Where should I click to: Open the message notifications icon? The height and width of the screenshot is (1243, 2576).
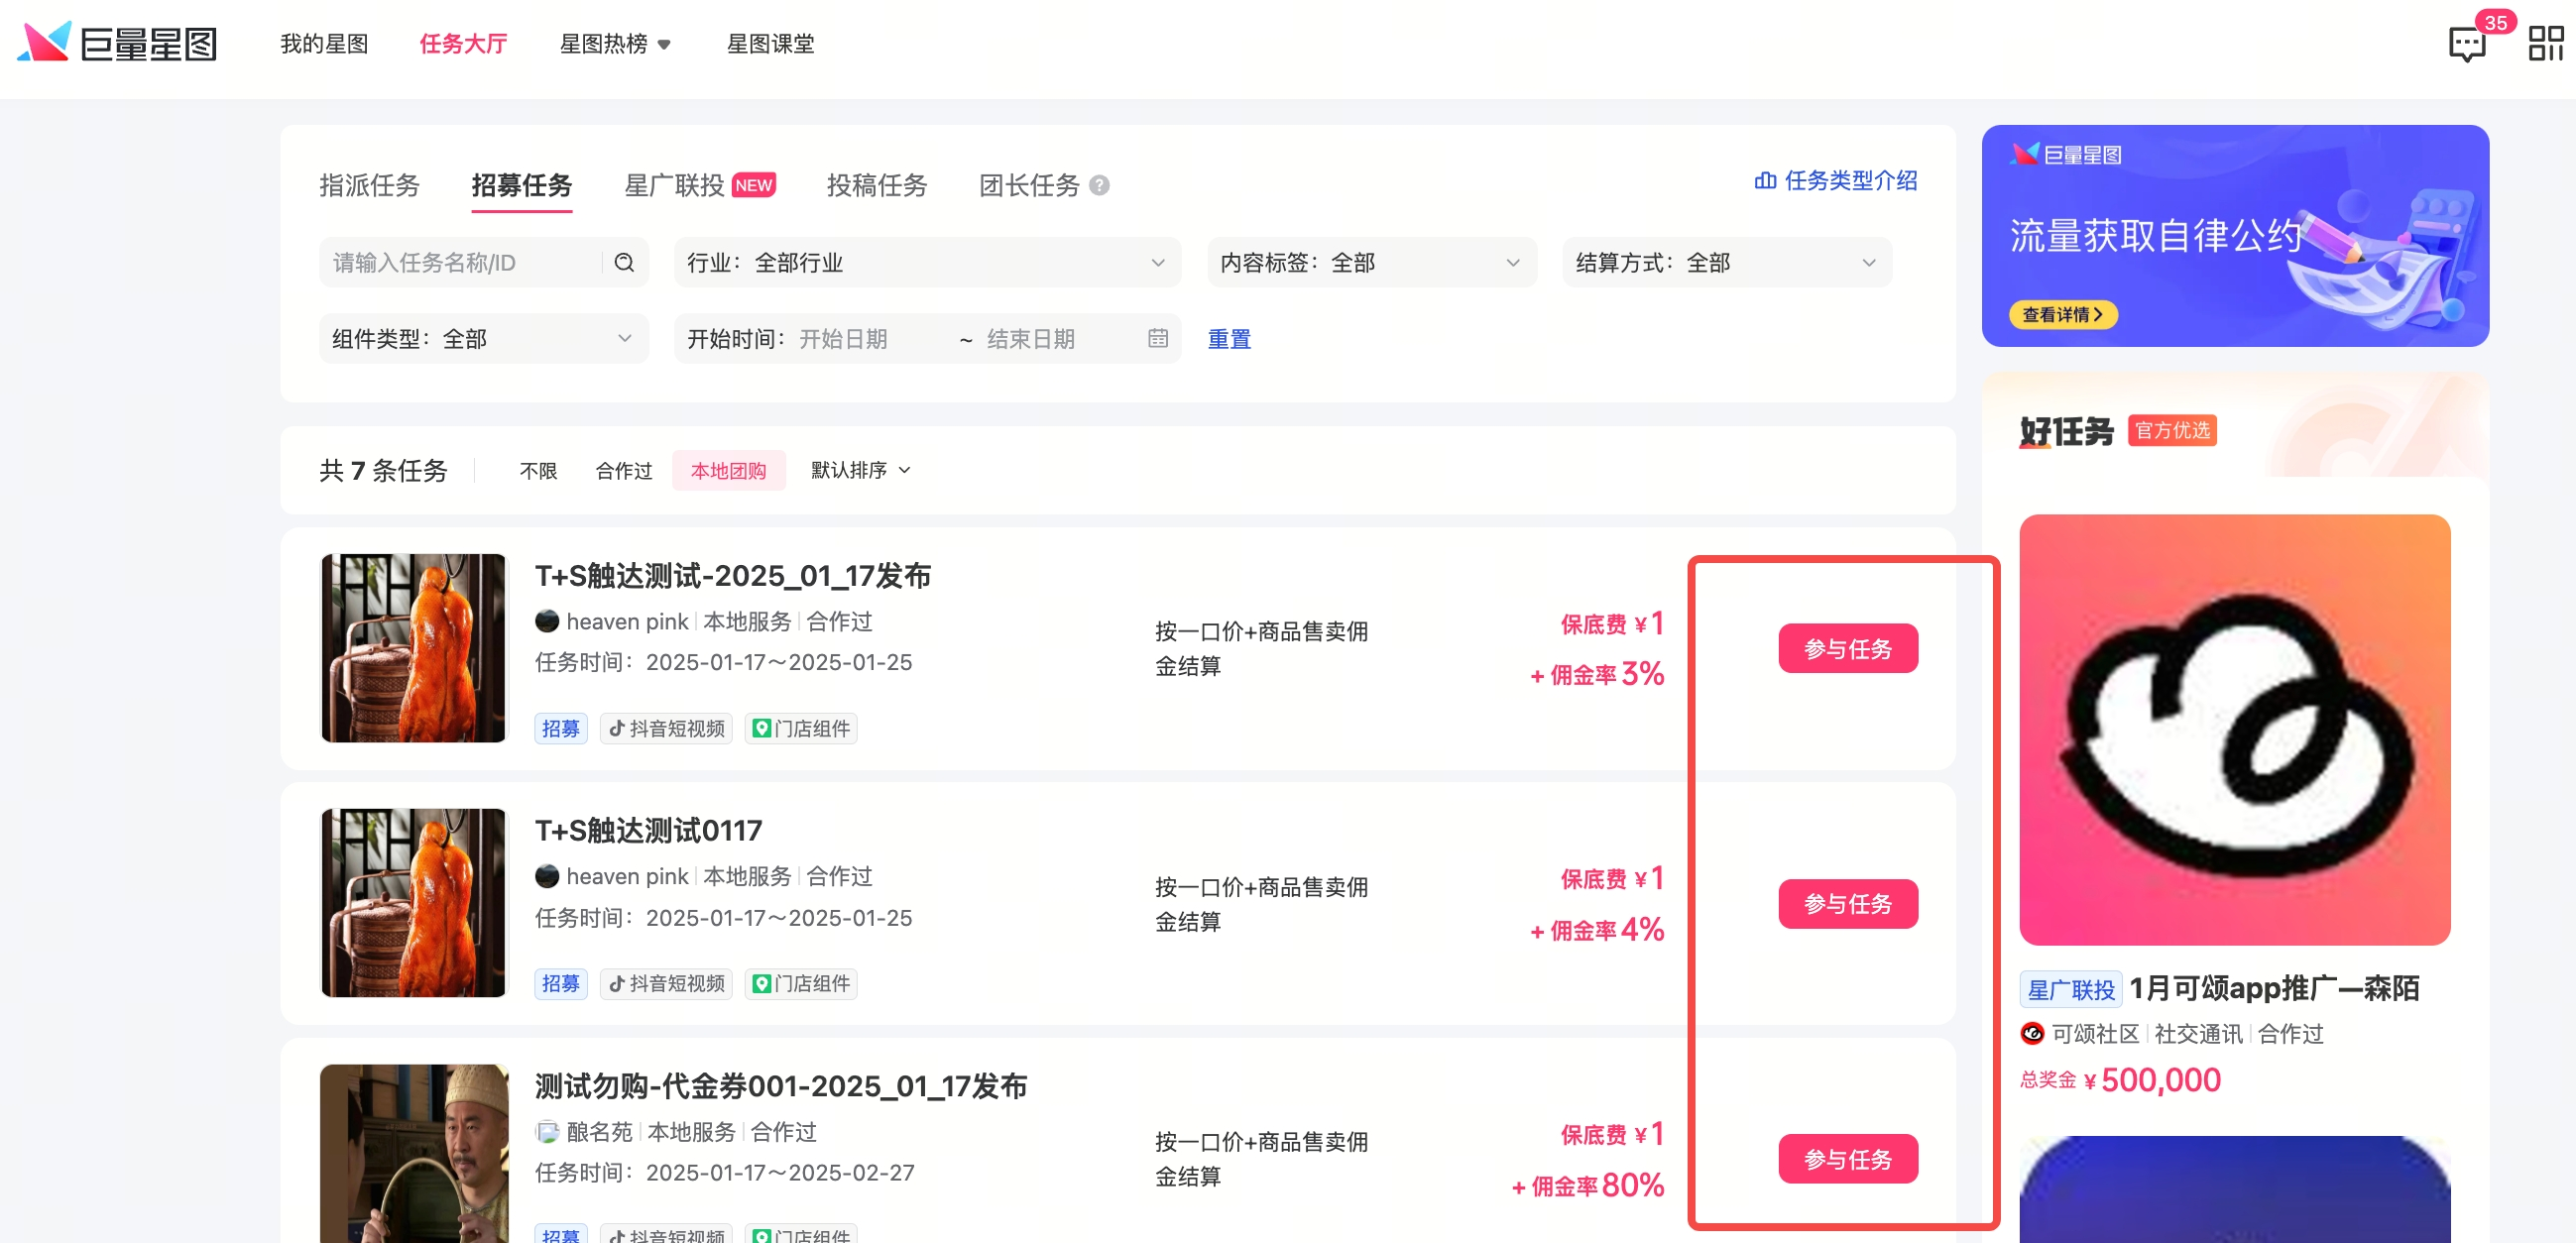pos(2466,44)
